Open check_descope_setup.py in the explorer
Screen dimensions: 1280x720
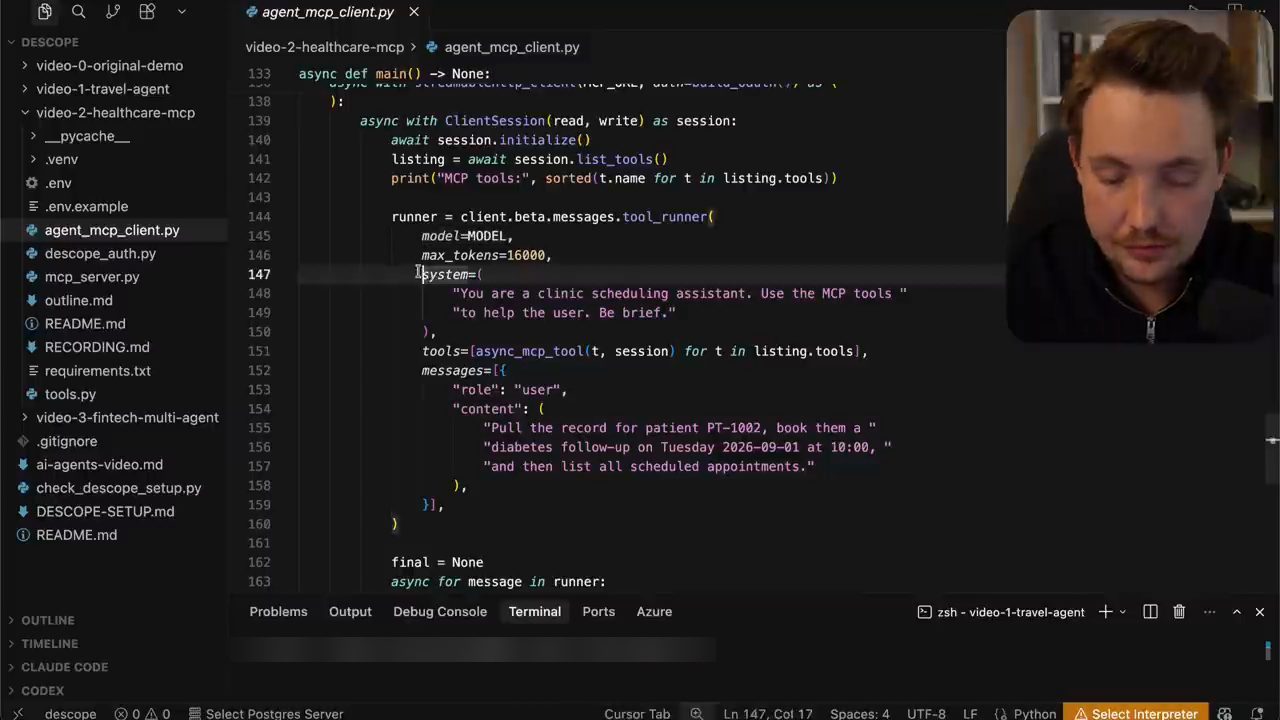click(x=118, y=488)
